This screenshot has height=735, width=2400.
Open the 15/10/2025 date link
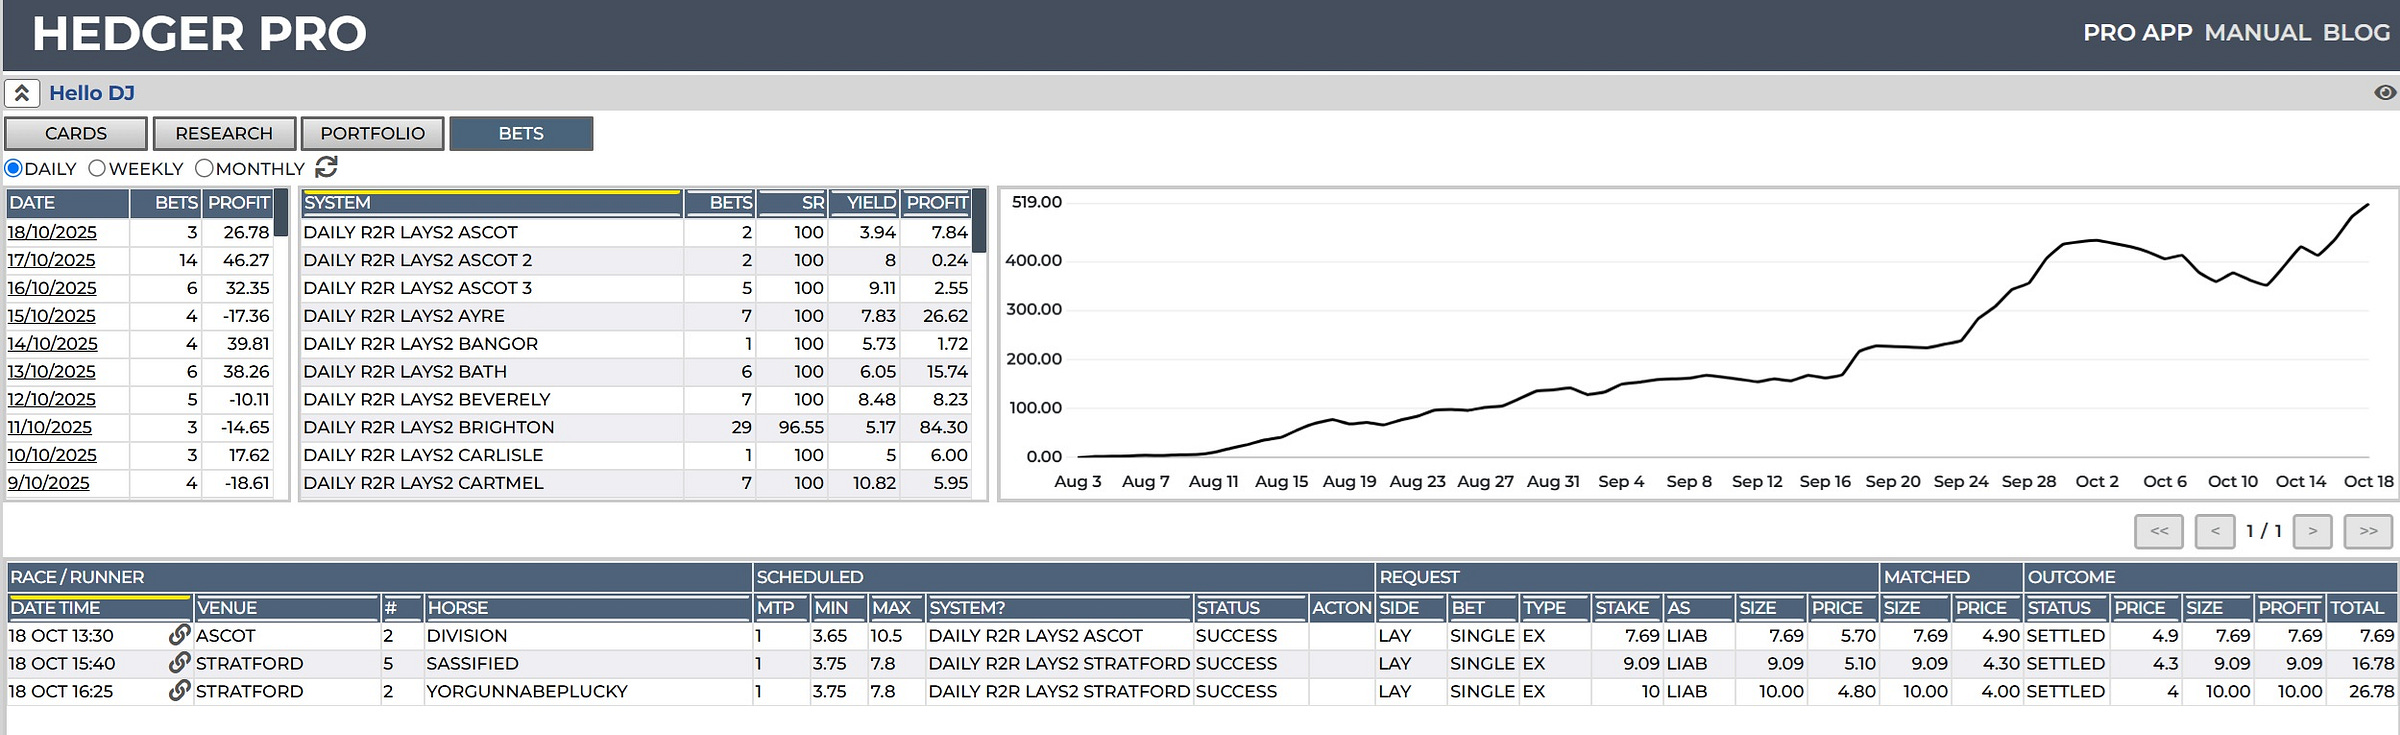51,316
